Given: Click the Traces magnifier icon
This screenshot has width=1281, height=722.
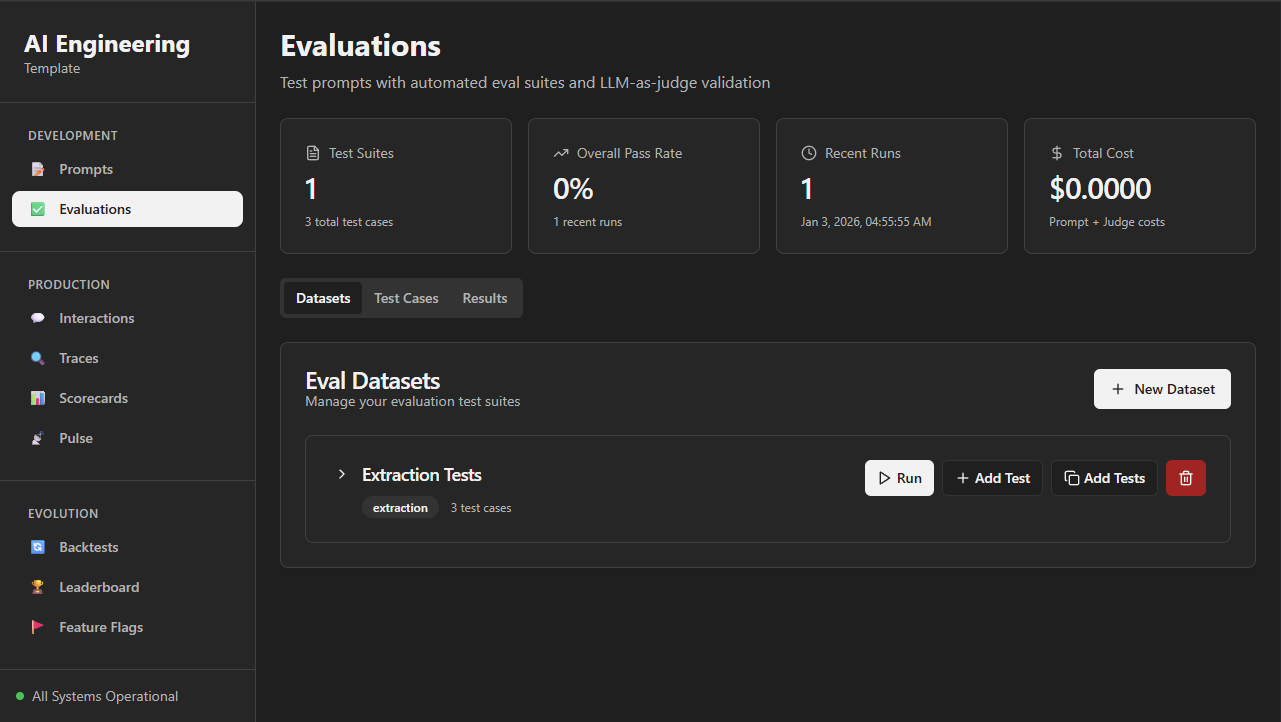Looking at the screenshot, I should [x=37, y=357].
